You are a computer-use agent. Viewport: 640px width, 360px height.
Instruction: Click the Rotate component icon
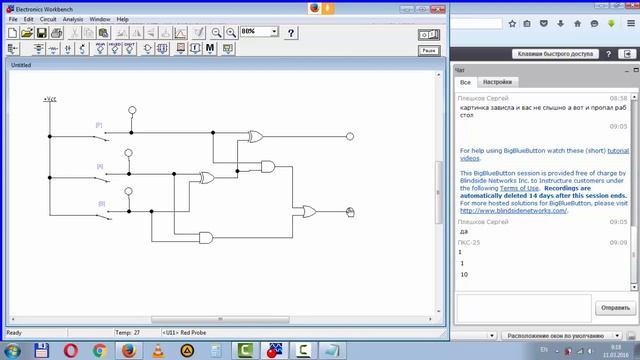click(x=121, y=33)
